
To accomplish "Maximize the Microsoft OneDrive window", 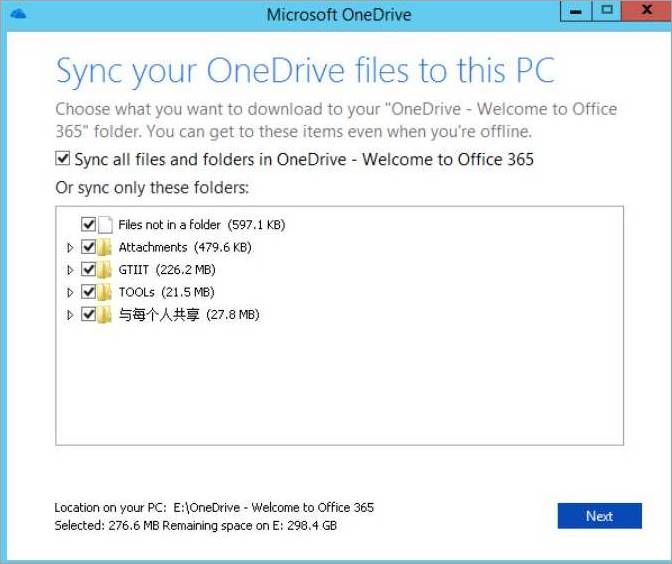I will (607, 11).
